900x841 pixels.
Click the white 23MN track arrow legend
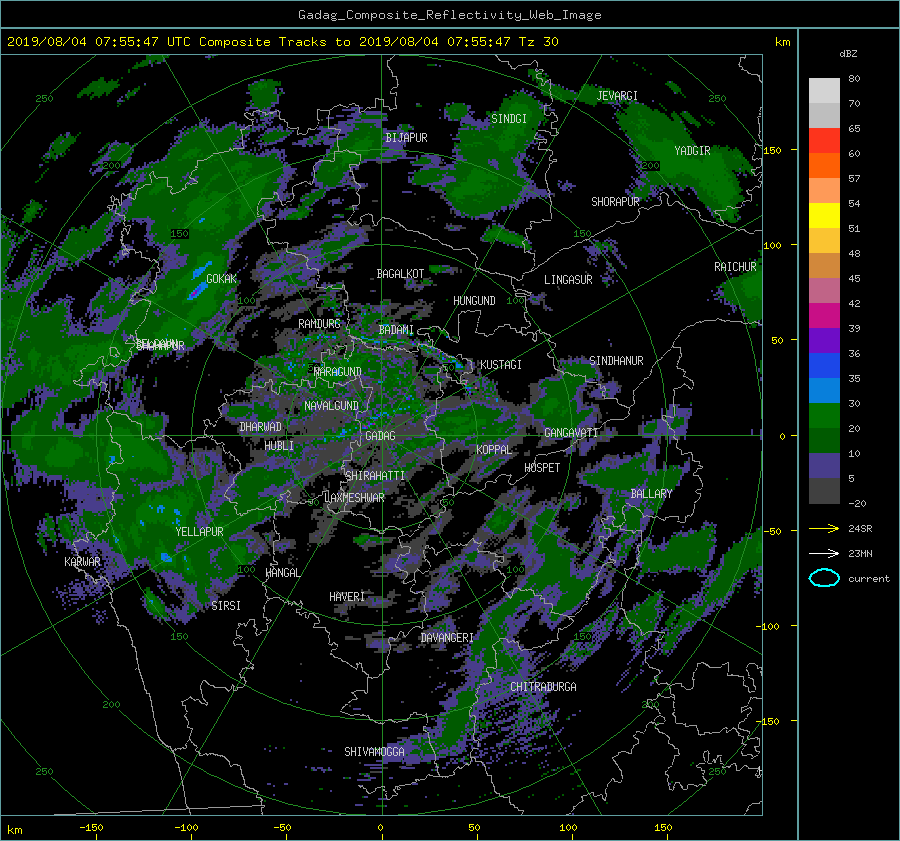click(x=824, y=553)
